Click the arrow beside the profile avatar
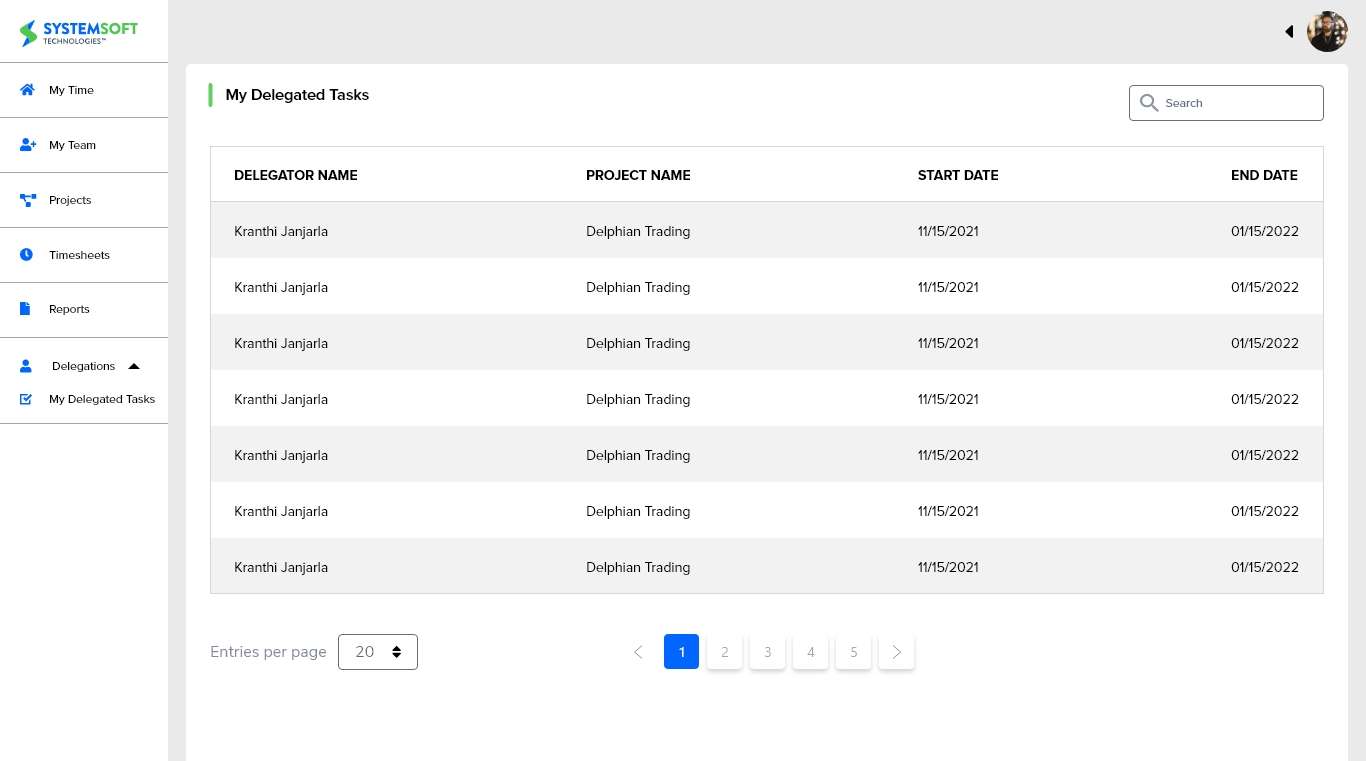Image resolution: width=1366 pixels, height=761 pixels. click(1290, 32)
